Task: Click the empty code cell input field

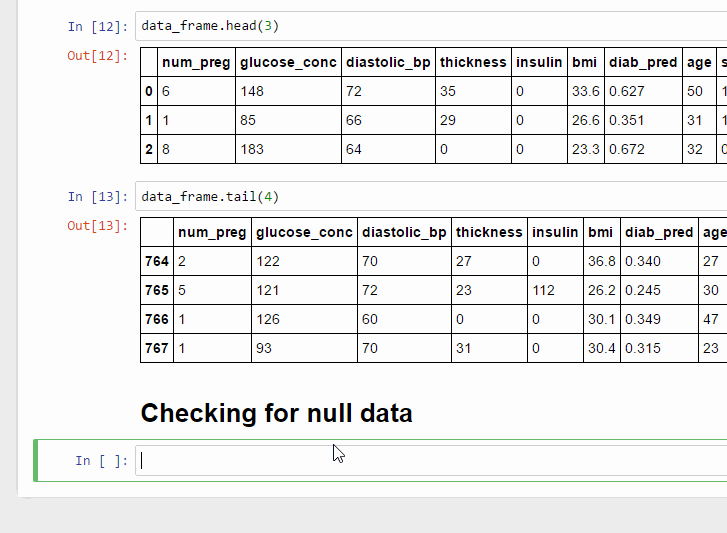Action: click(x=431, y=461)
